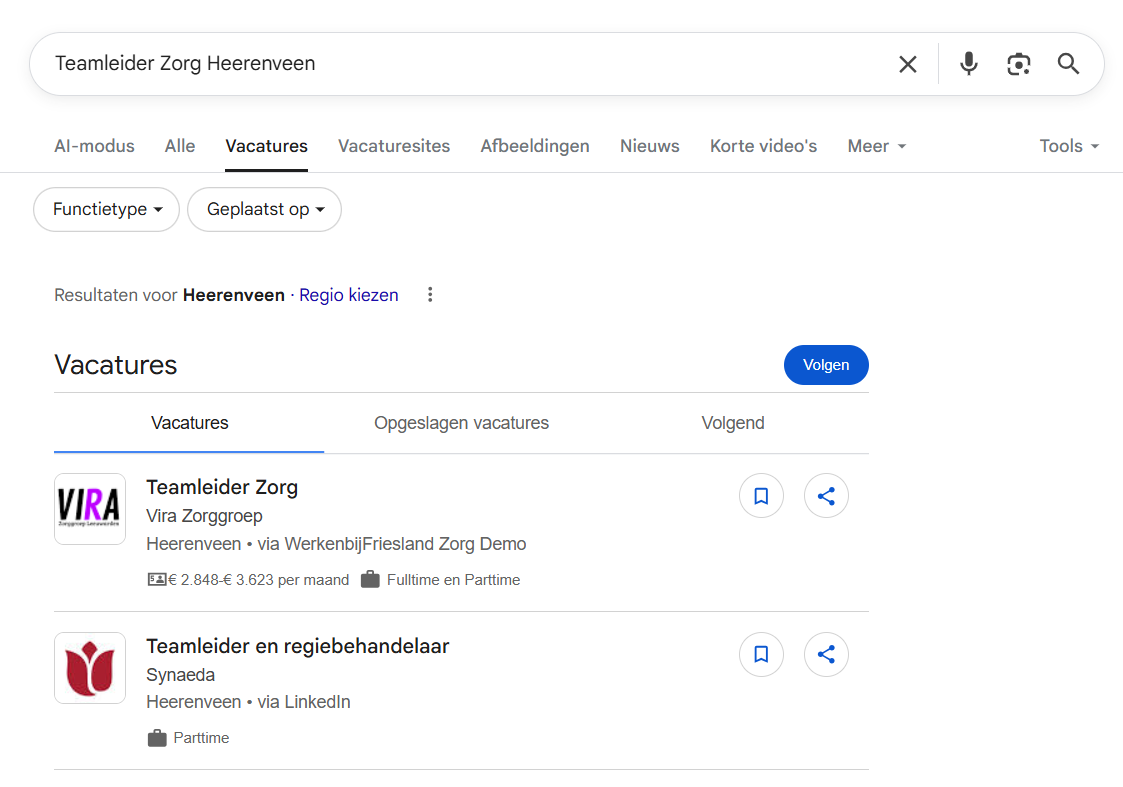Open the Meer menu dropdown

876,146
